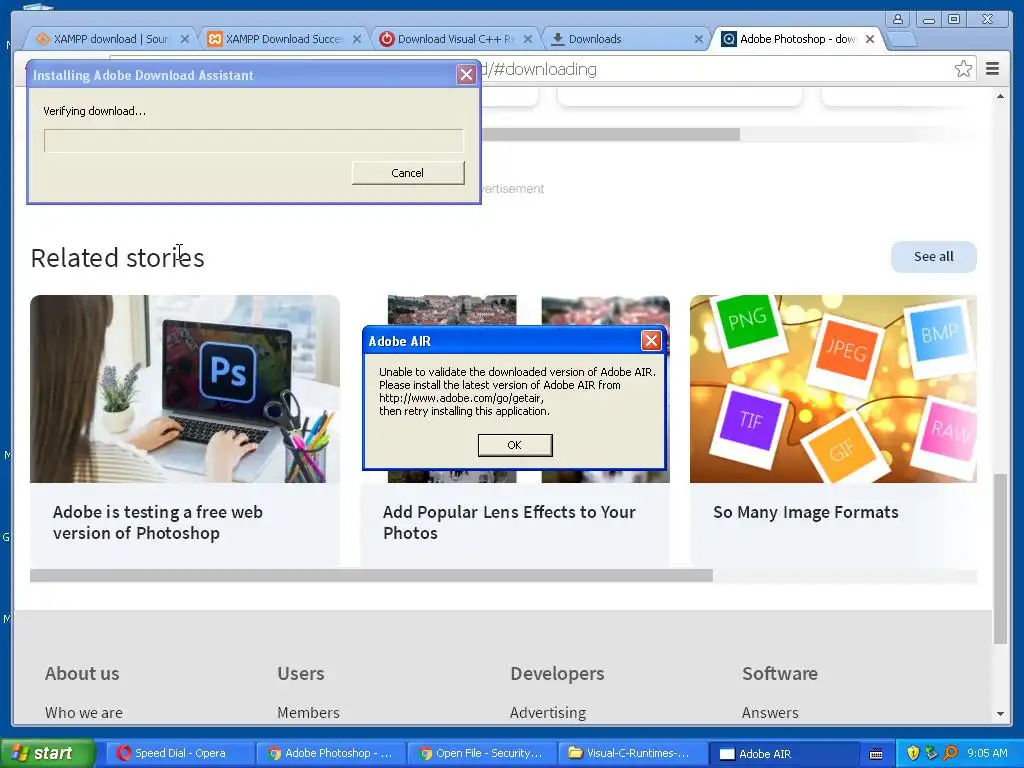Open the Members footer link
1024x768 pixels.
308,712
